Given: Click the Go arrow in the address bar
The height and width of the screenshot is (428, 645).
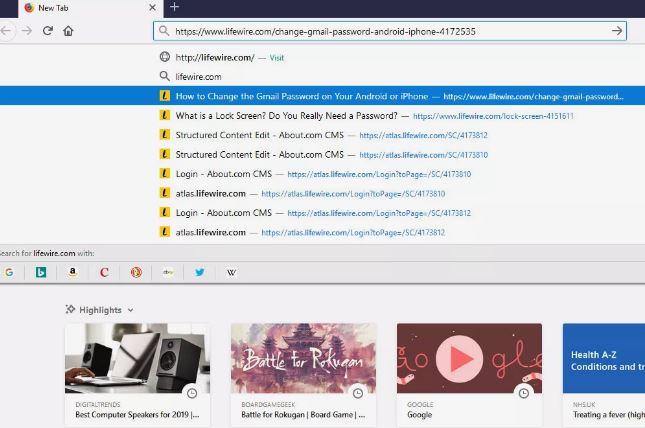Looking at the screenshot, I should [x=617, y=31].
